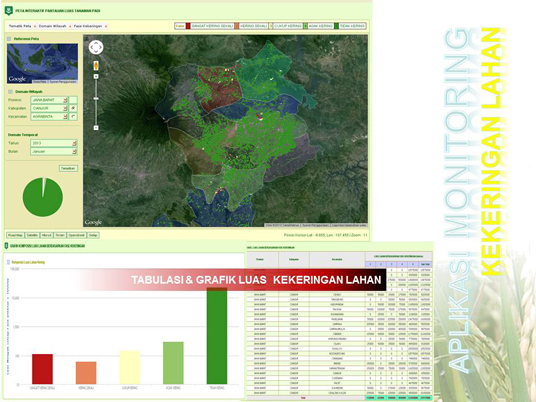Click the Indonesia reference map thumbnail
This screenshot has width=536, height=402.
tap(42, 64)
